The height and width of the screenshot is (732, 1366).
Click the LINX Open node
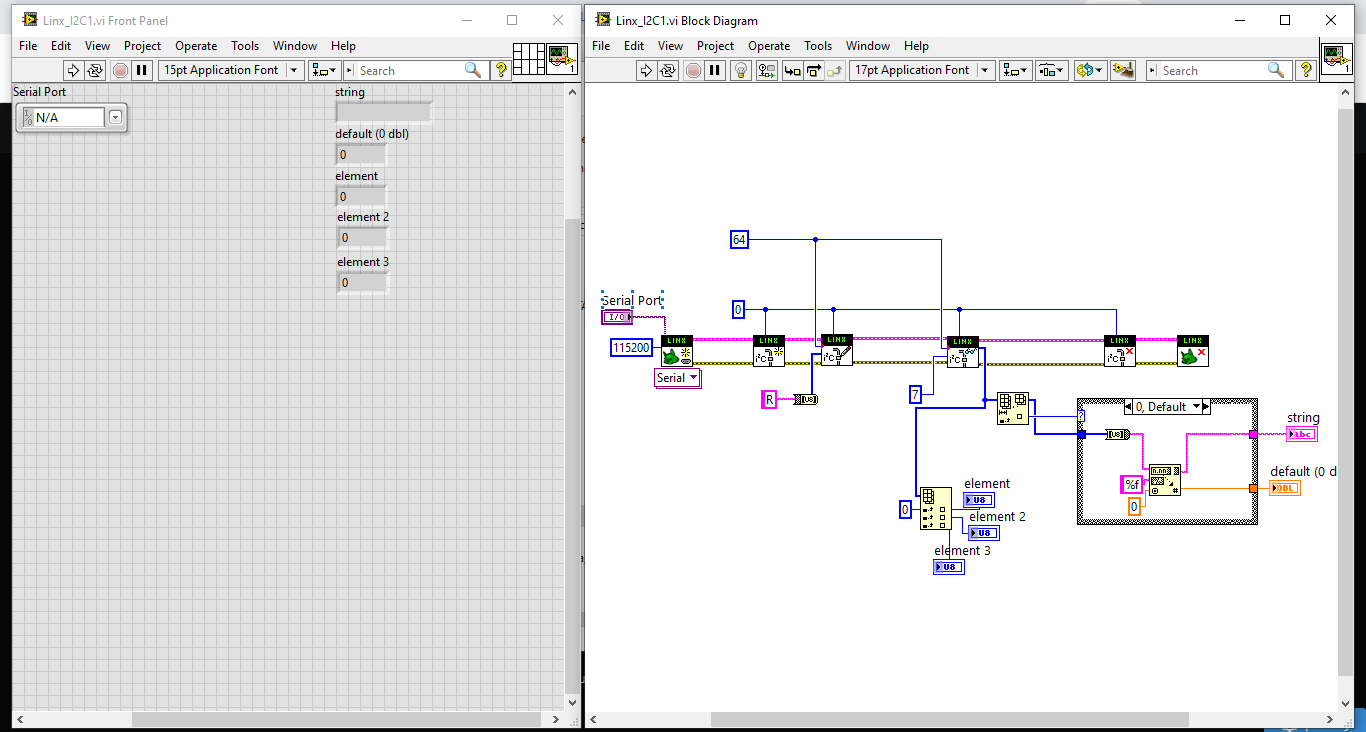click(x=677, y=351)
